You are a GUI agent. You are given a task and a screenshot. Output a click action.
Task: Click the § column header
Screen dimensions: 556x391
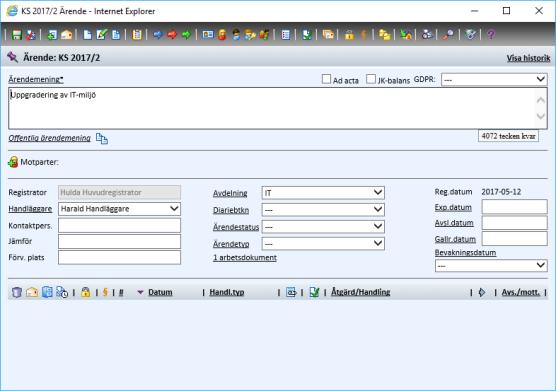click(x=105, y=292)
